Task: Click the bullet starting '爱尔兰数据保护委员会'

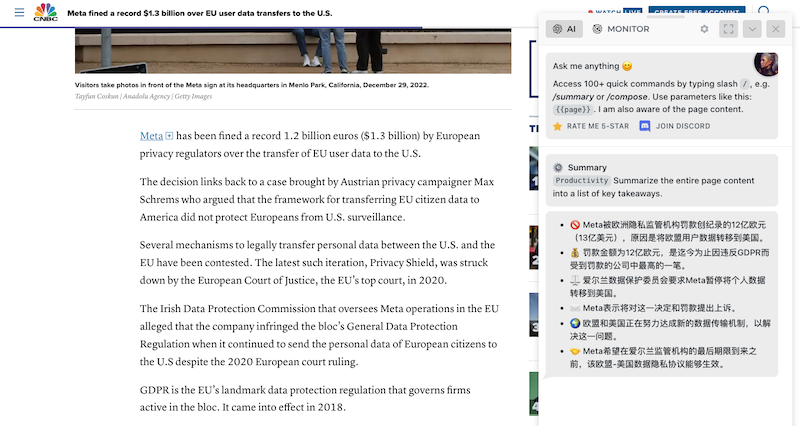Action: (669, 286)
